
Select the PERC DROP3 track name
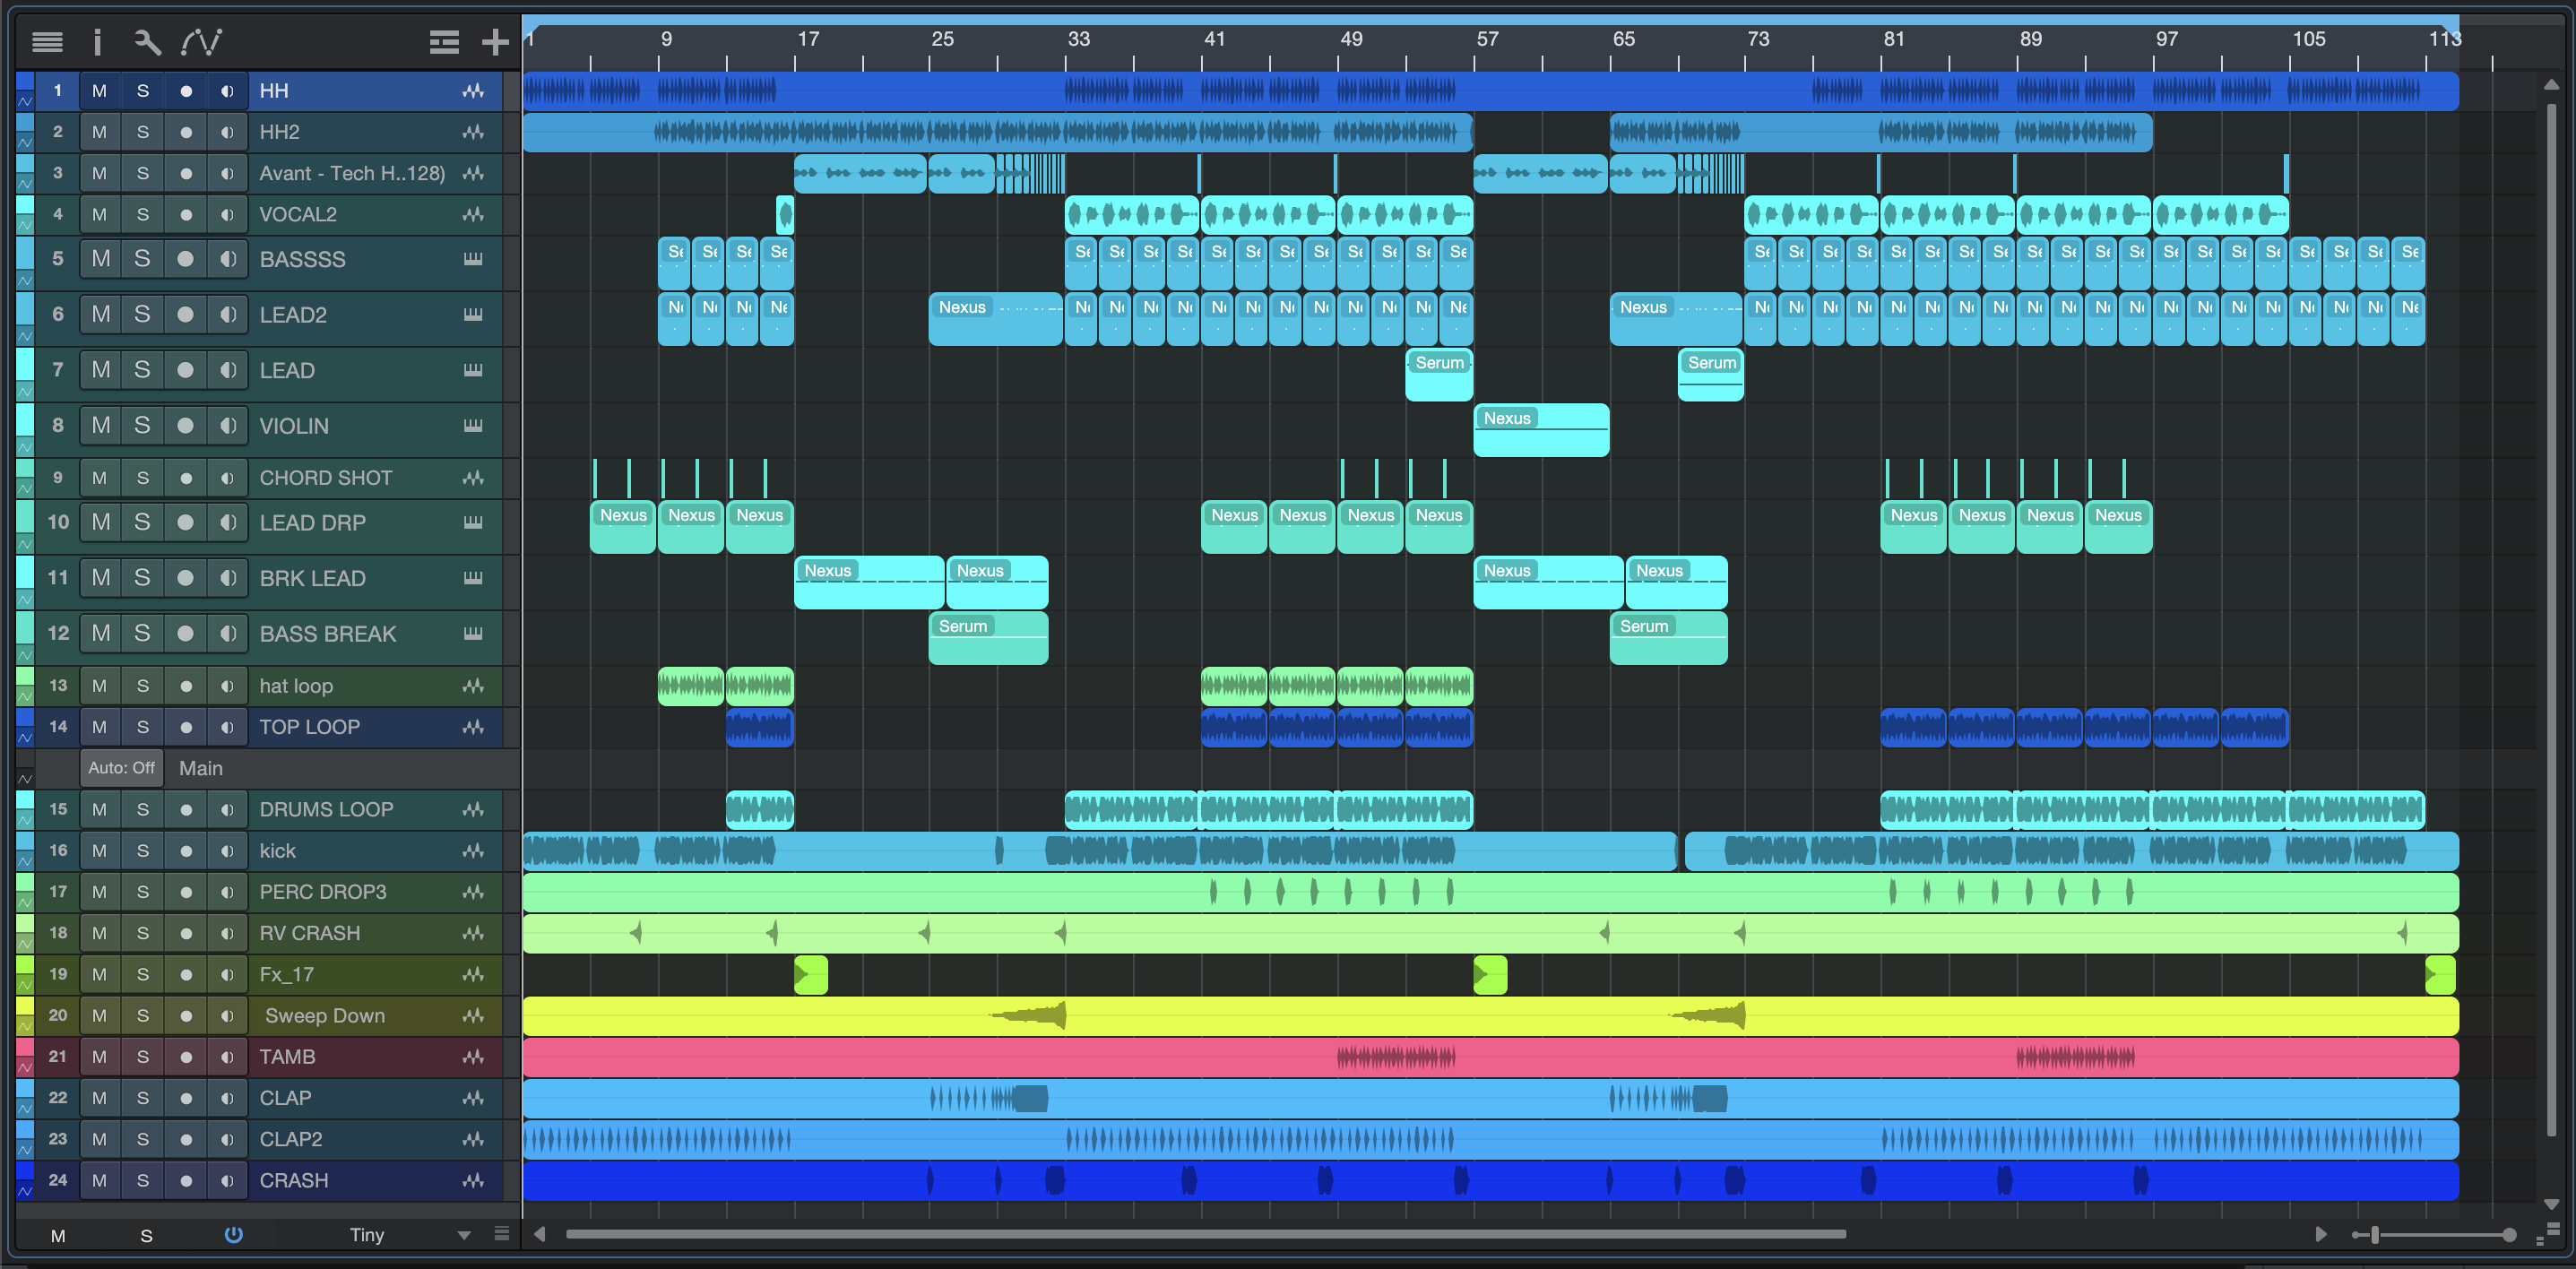(x=322, y=892)
